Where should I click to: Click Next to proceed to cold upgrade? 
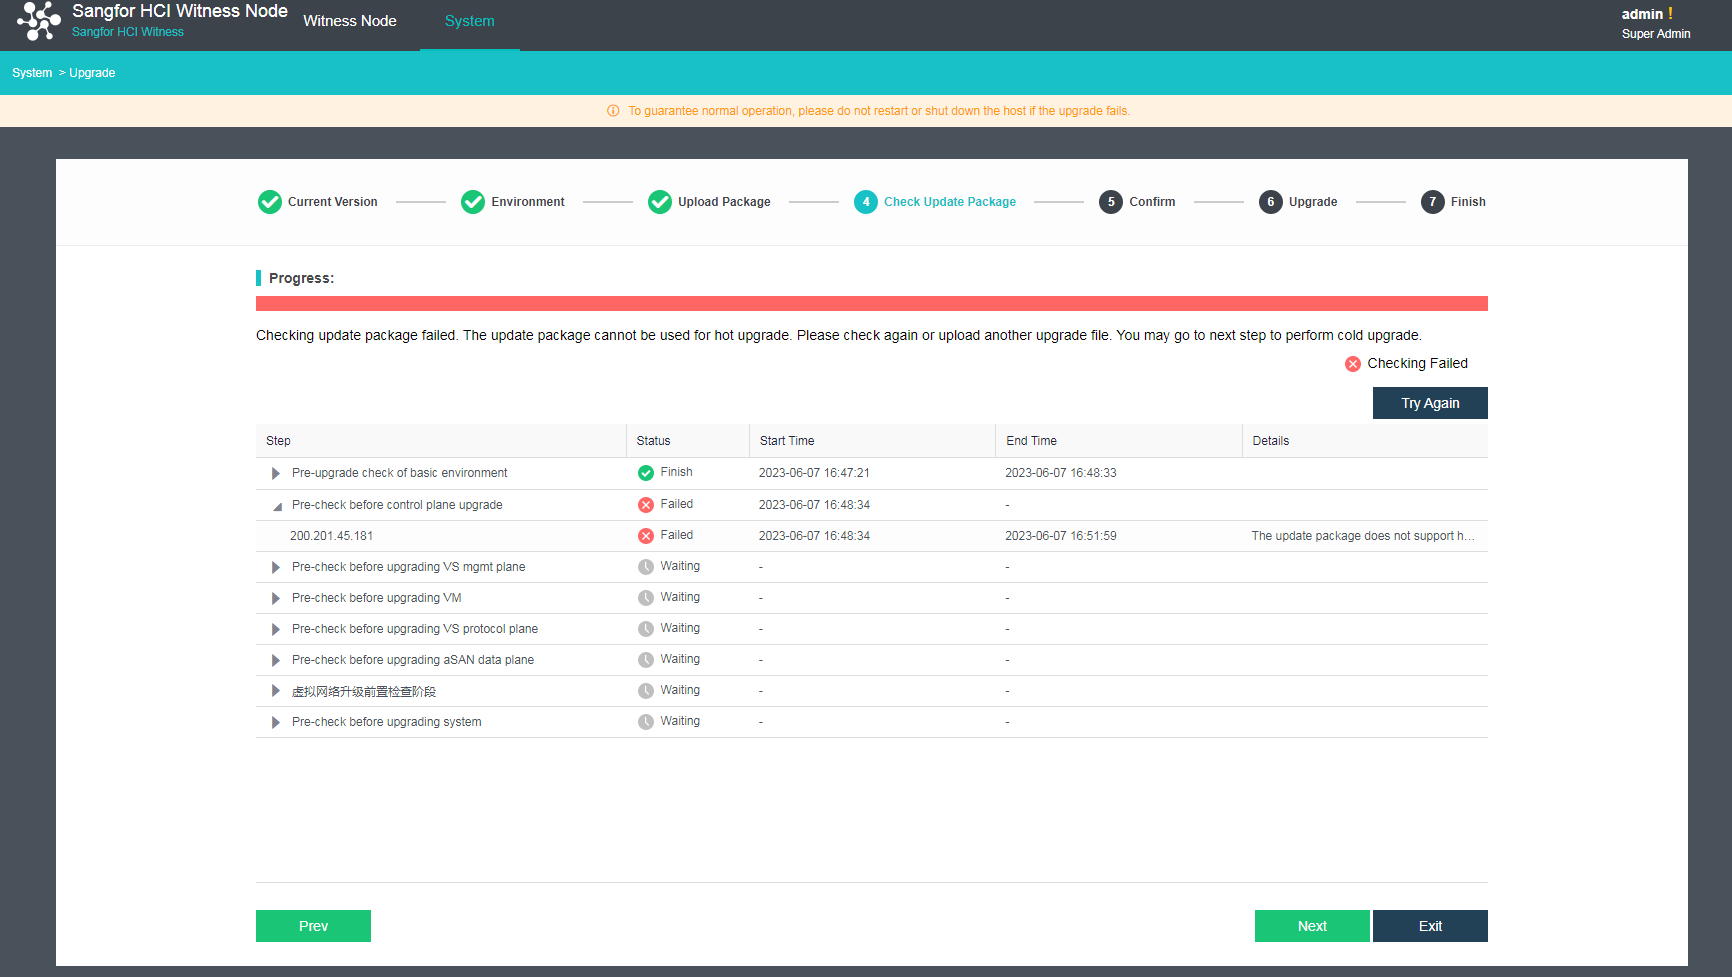1311,926
